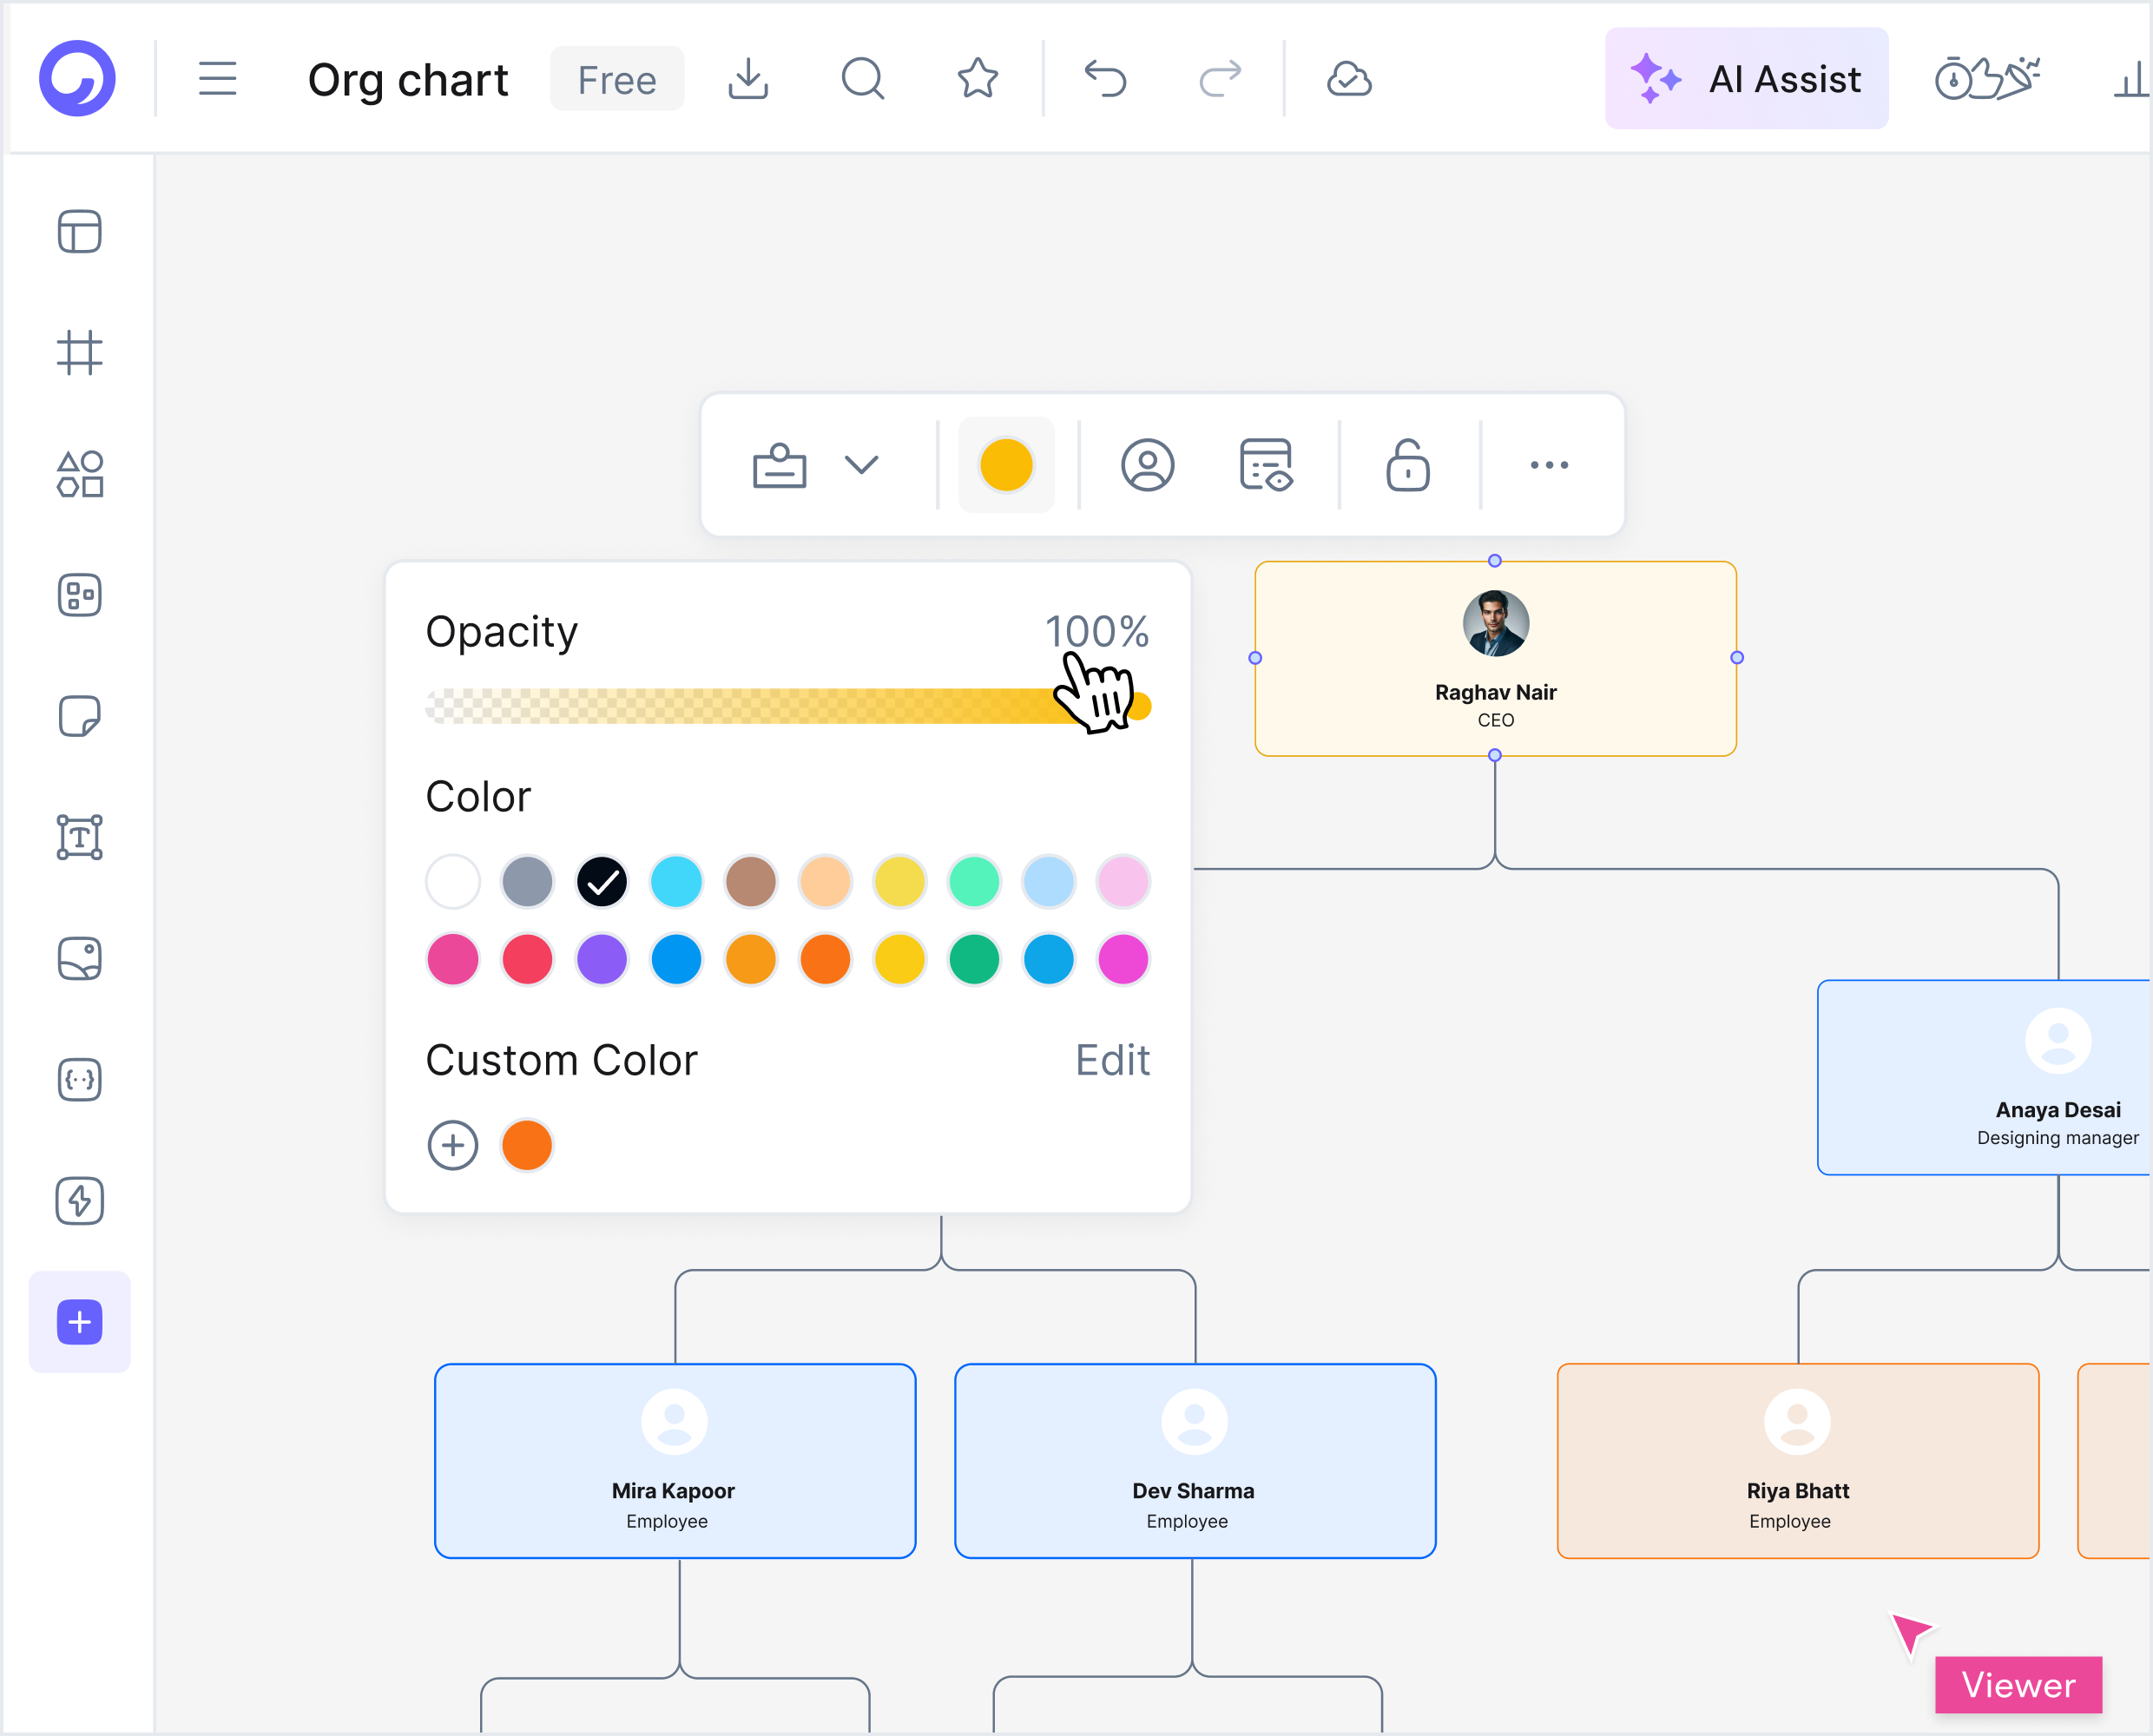2153x1736 pixels.
Task: Undo the last action
Action: click(x=1105, y=78)
